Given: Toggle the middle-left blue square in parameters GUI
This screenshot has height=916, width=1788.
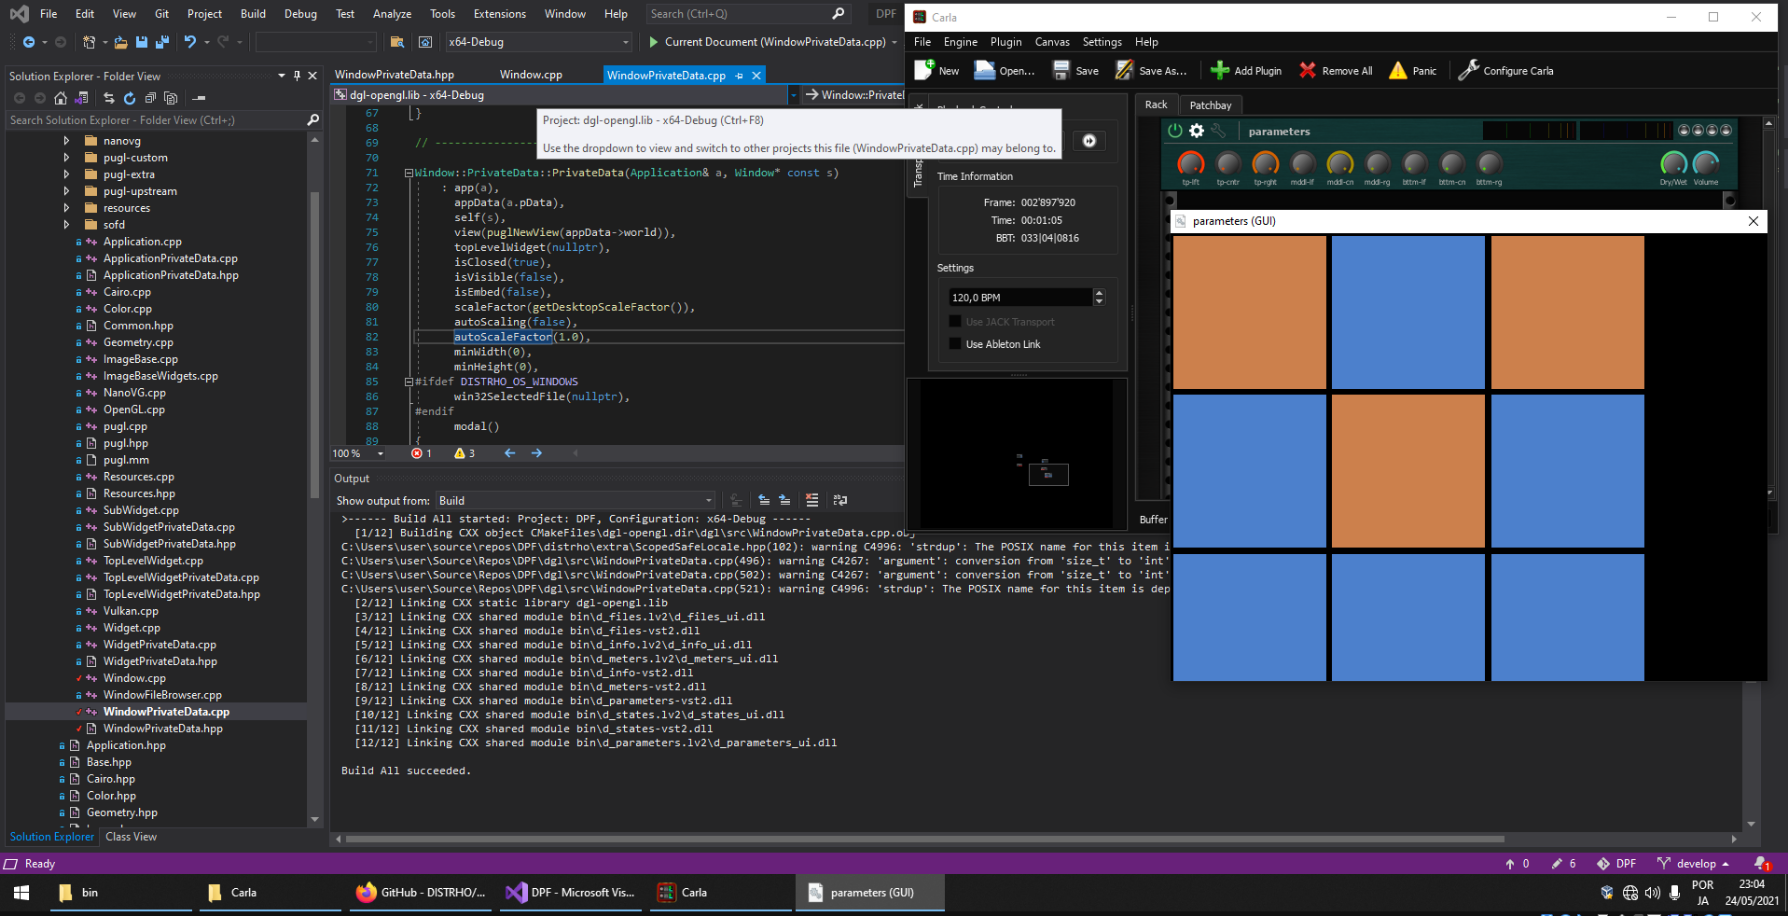Looking at the screenshot, I should 1249,471.
